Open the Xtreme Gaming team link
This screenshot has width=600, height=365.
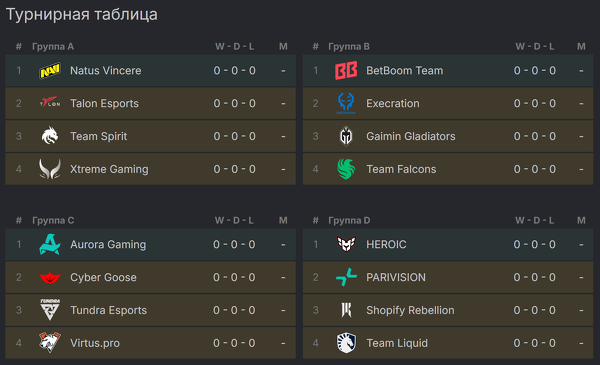pyautogui.click(x=109, y=169)
